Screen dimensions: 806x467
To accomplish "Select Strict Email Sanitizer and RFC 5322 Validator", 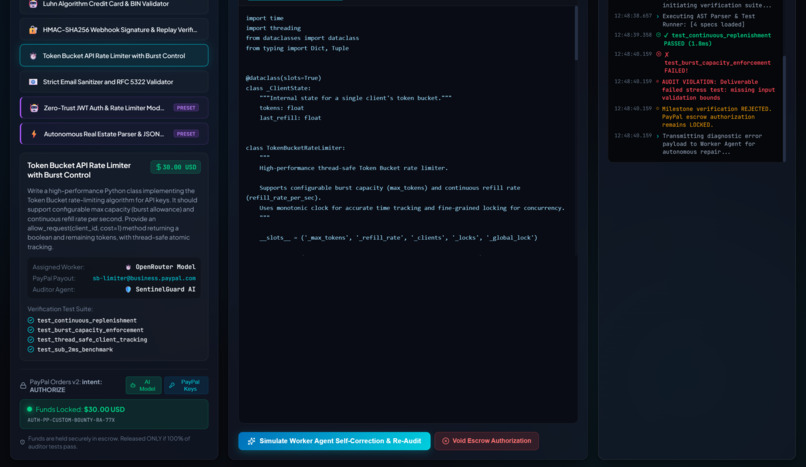I will point(114,82).
